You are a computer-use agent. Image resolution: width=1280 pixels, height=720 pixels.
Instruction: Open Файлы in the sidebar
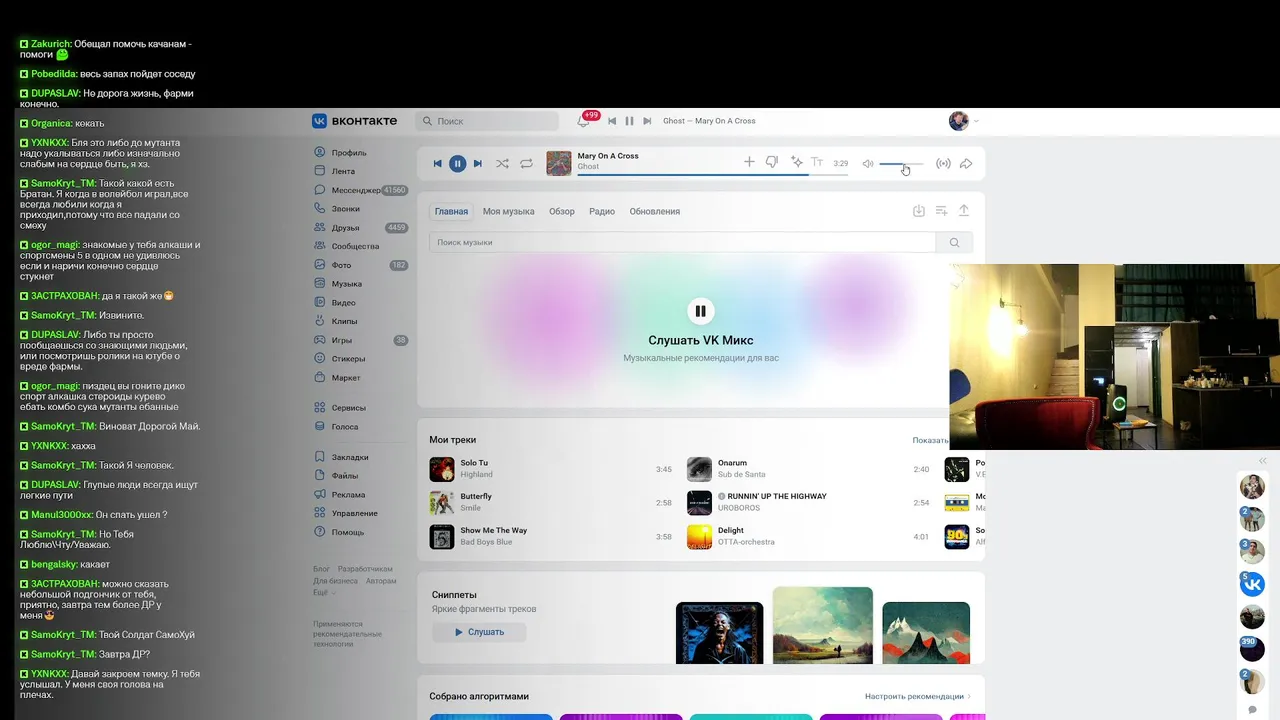click(345, 476)
